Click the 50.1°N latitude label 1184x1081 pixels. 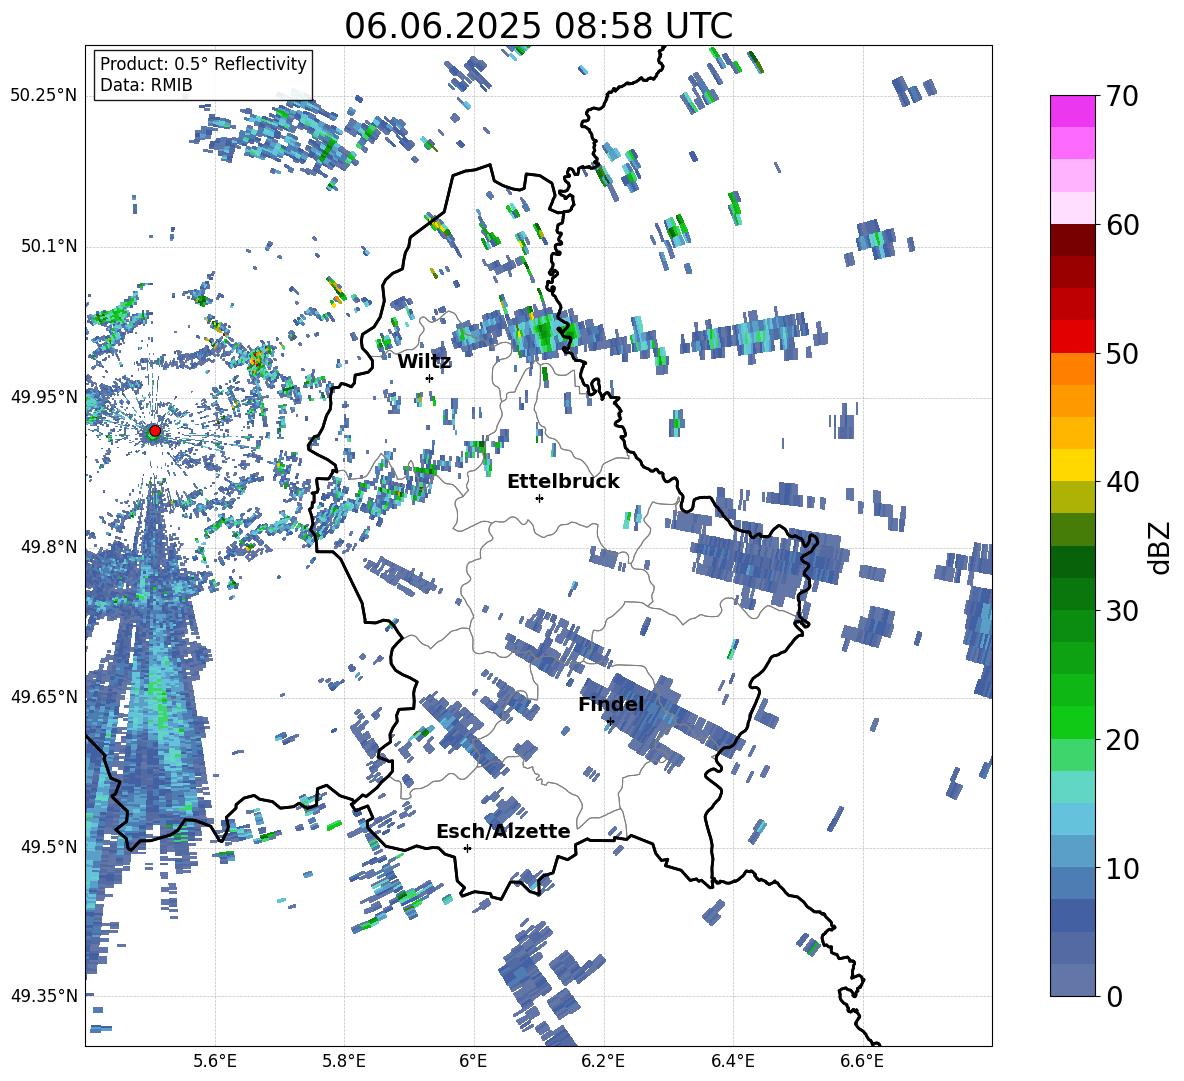(49, 246)
